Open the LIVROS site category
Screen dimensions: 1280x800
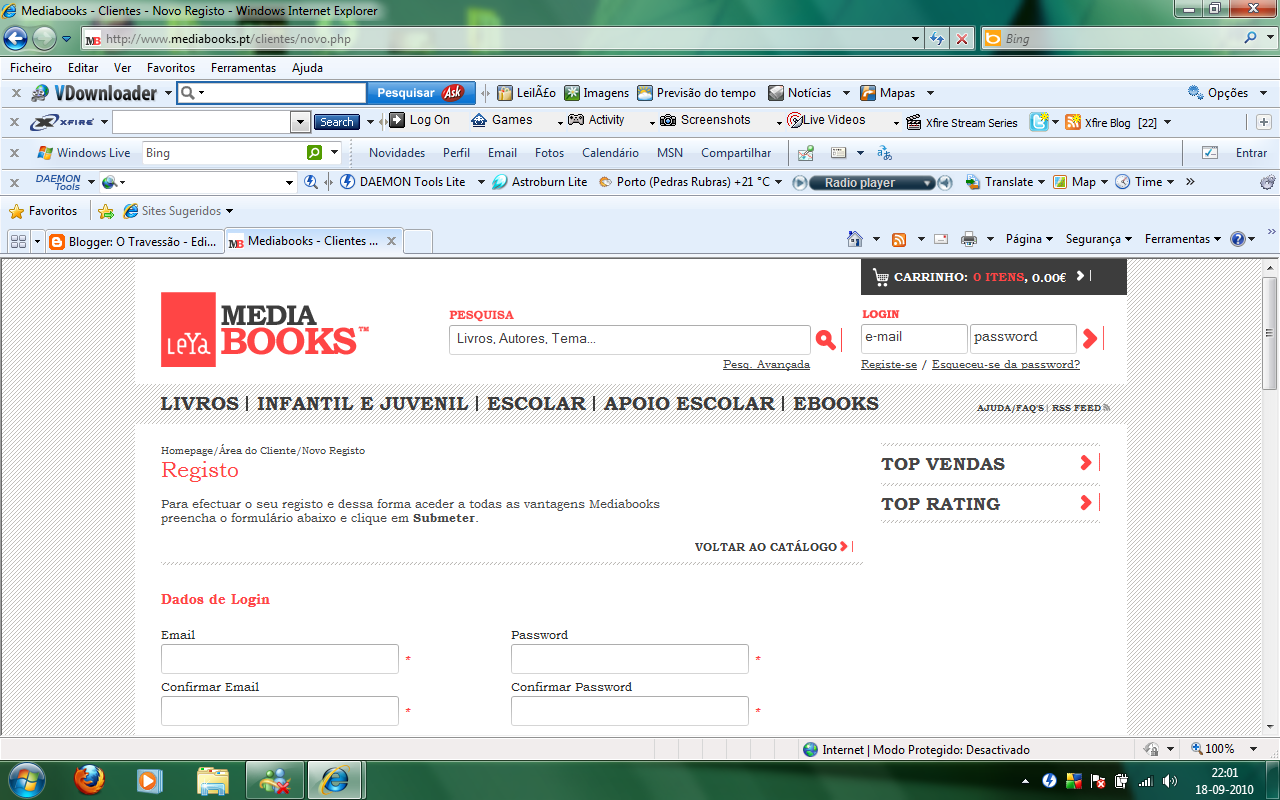tap(200, 404)
